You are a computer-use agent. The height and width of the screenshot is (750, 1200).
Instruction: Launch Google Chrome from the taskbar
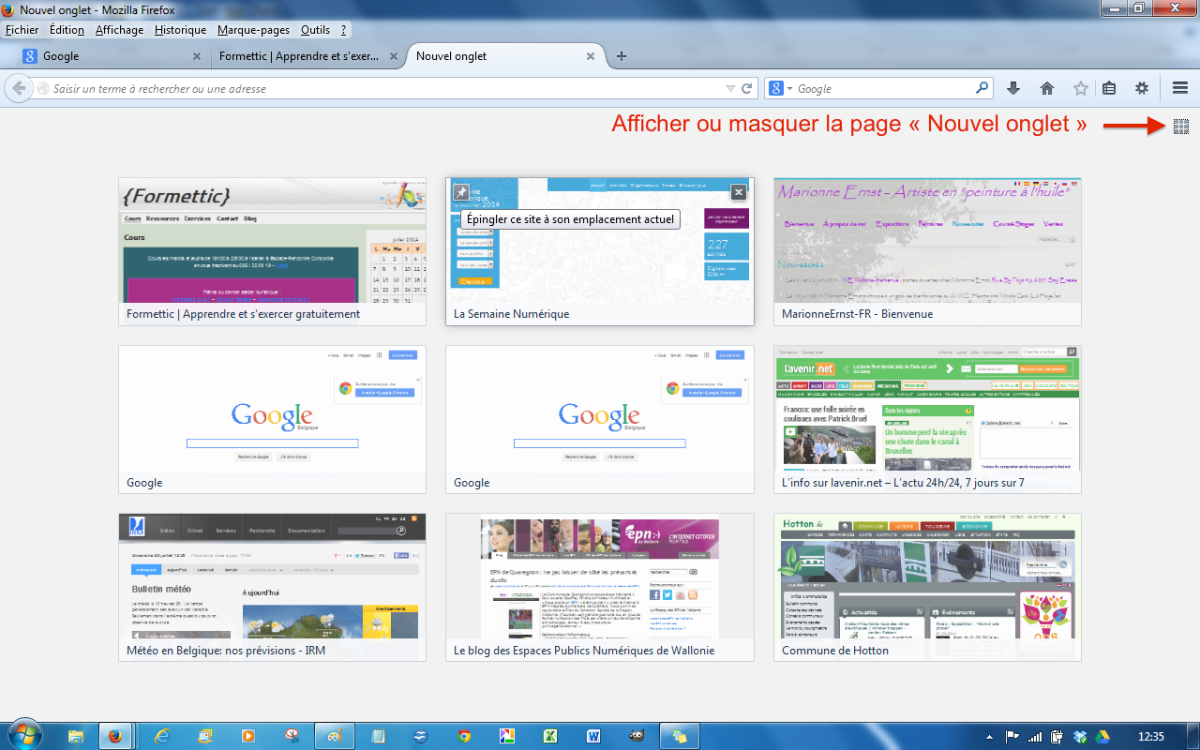(x=464, y=736)
